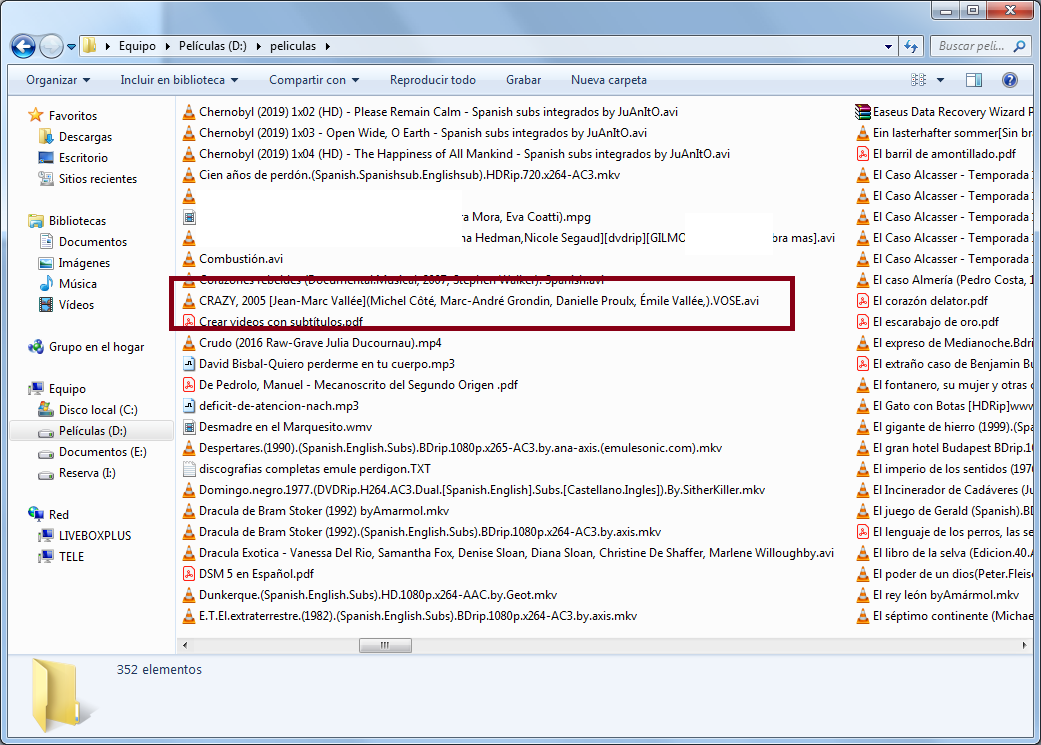Expand the arrow after Equipo in address bar

165,46
